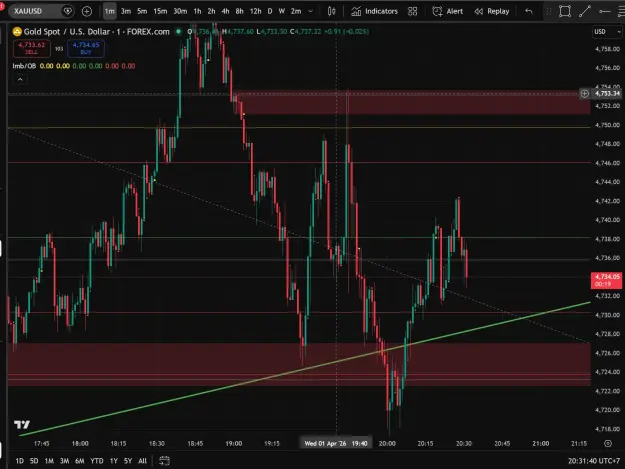625x469 pixels.
Task: Open the indicator templates grid icon
Action: tap(413, 11)
